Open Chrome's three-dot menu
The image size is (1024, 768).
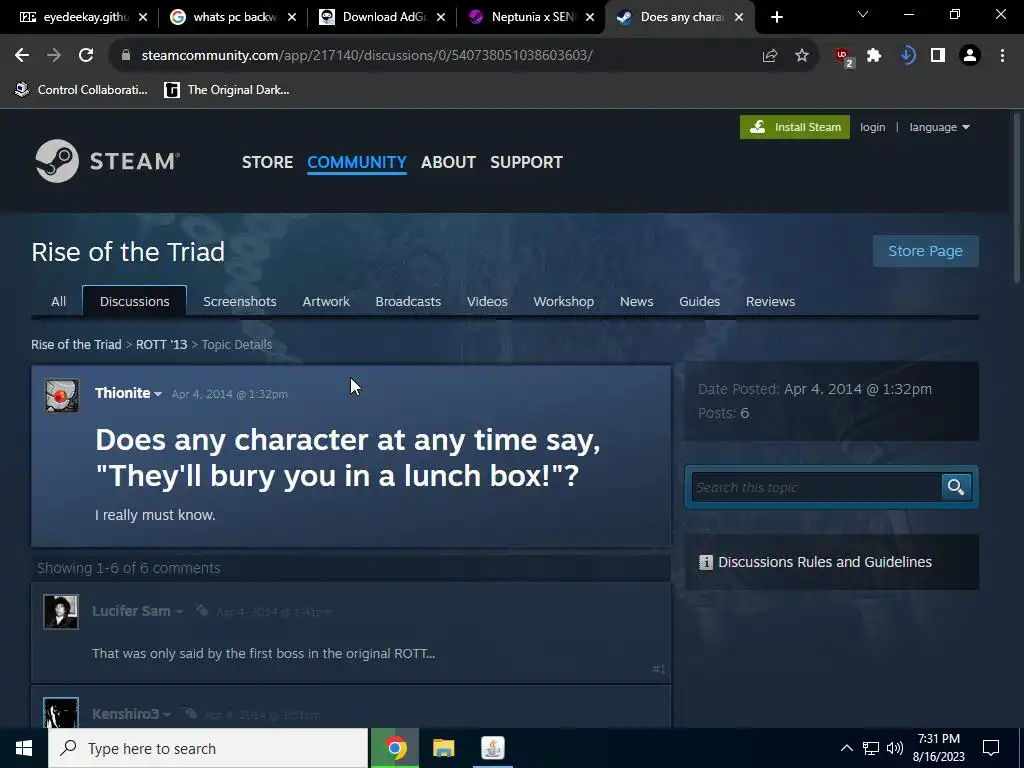click(1002, 56)
